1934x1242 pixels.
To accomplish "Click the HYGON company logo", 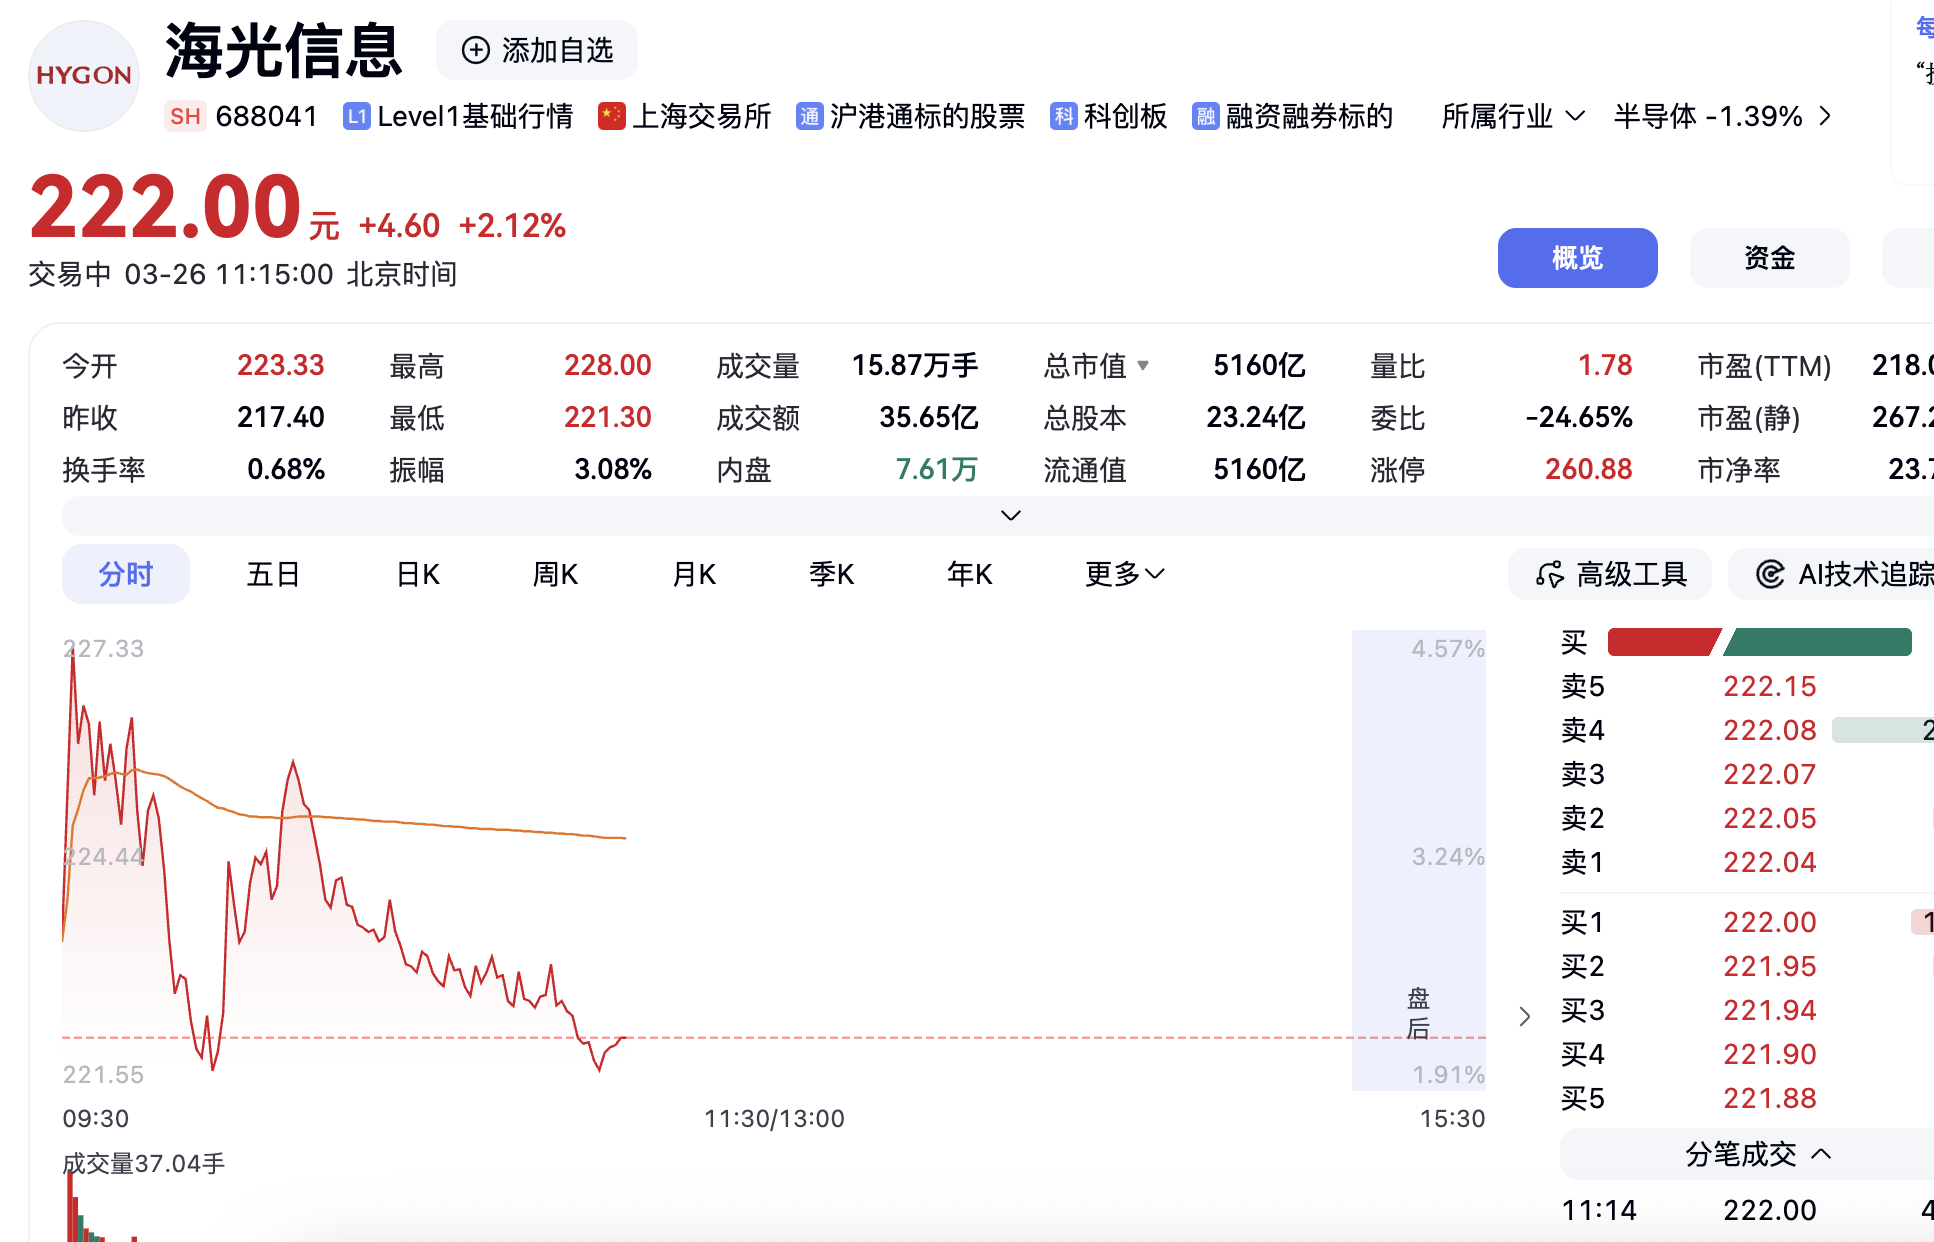I will point(83,75).
